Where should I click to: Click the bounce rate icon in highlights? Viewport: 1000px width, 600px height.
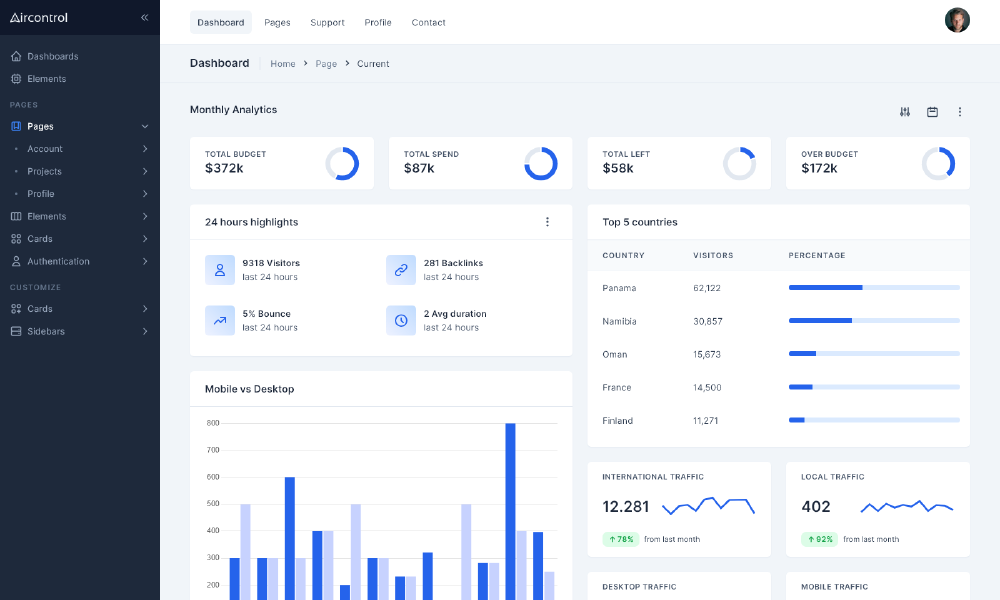[220, 320]
